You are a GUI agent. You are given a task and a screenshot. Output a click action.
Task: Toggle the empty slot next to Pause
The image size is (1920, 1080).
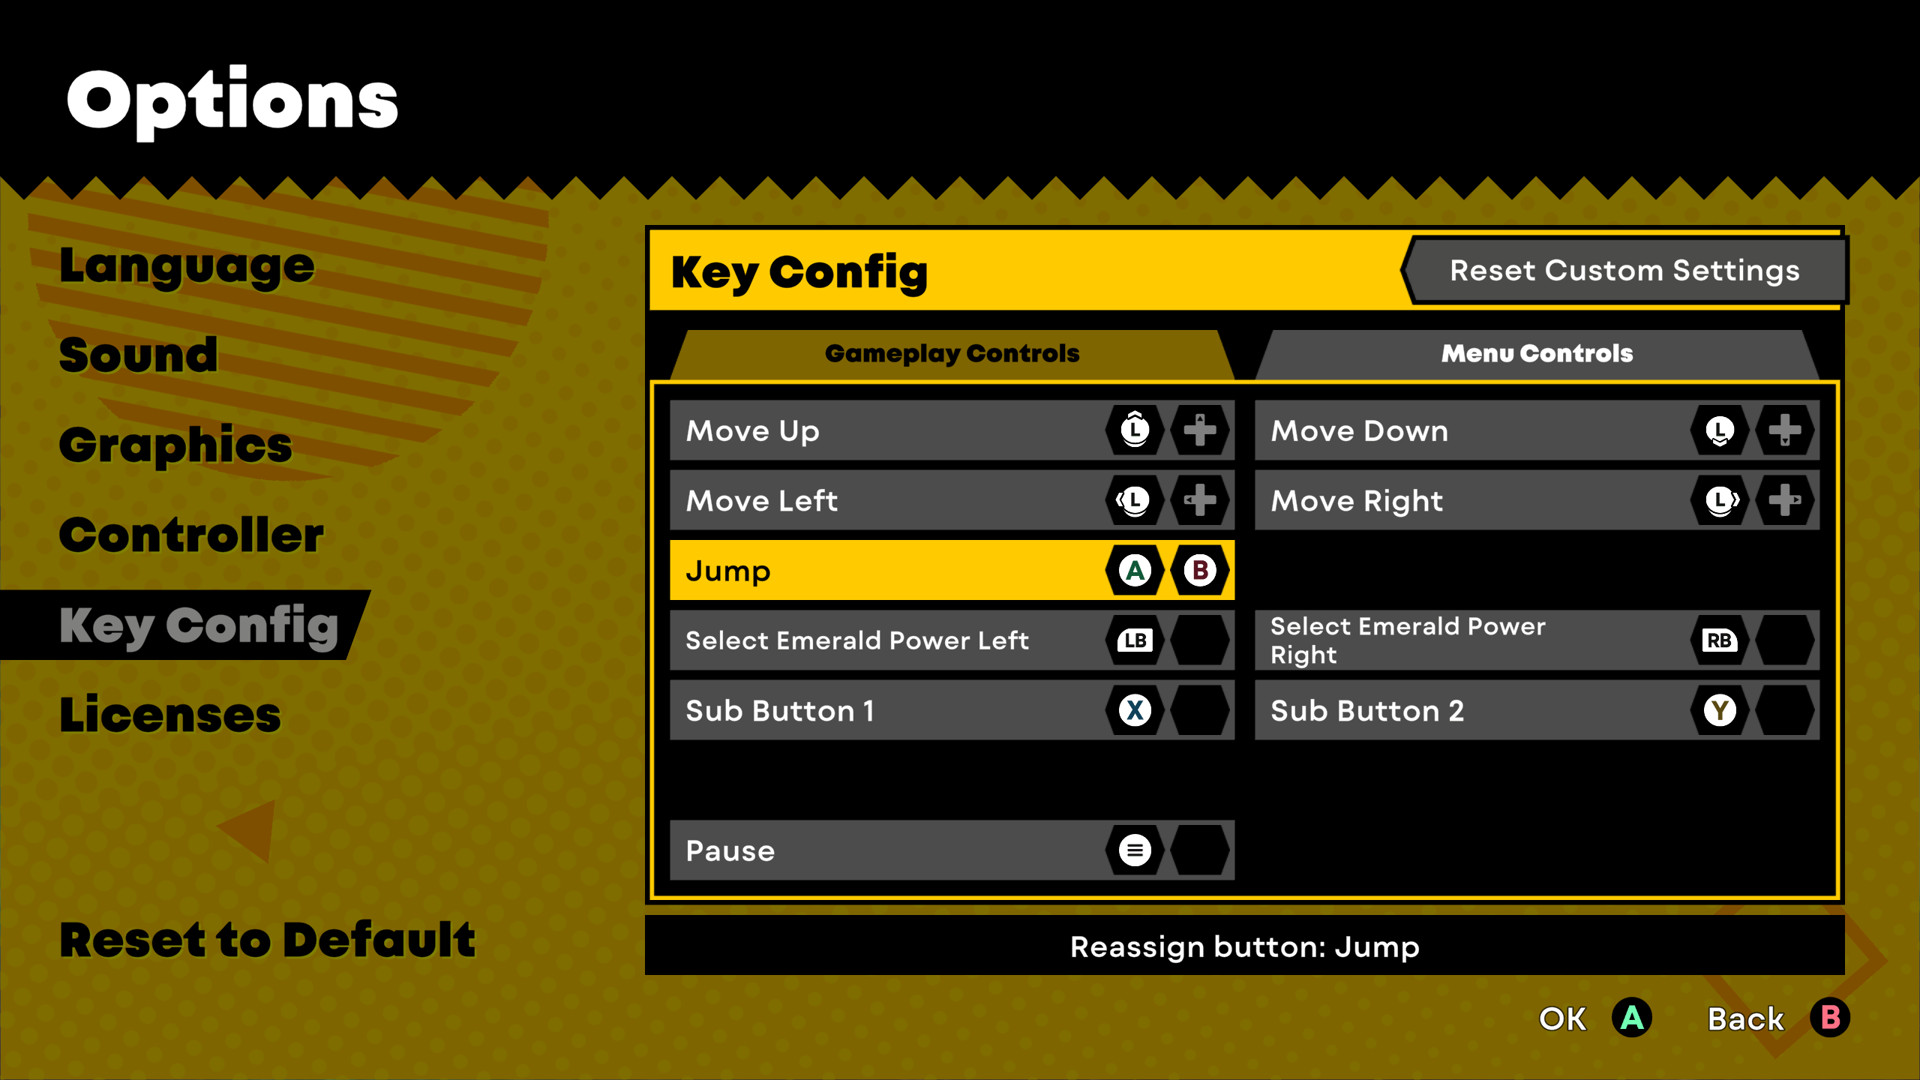[1196, 849]
